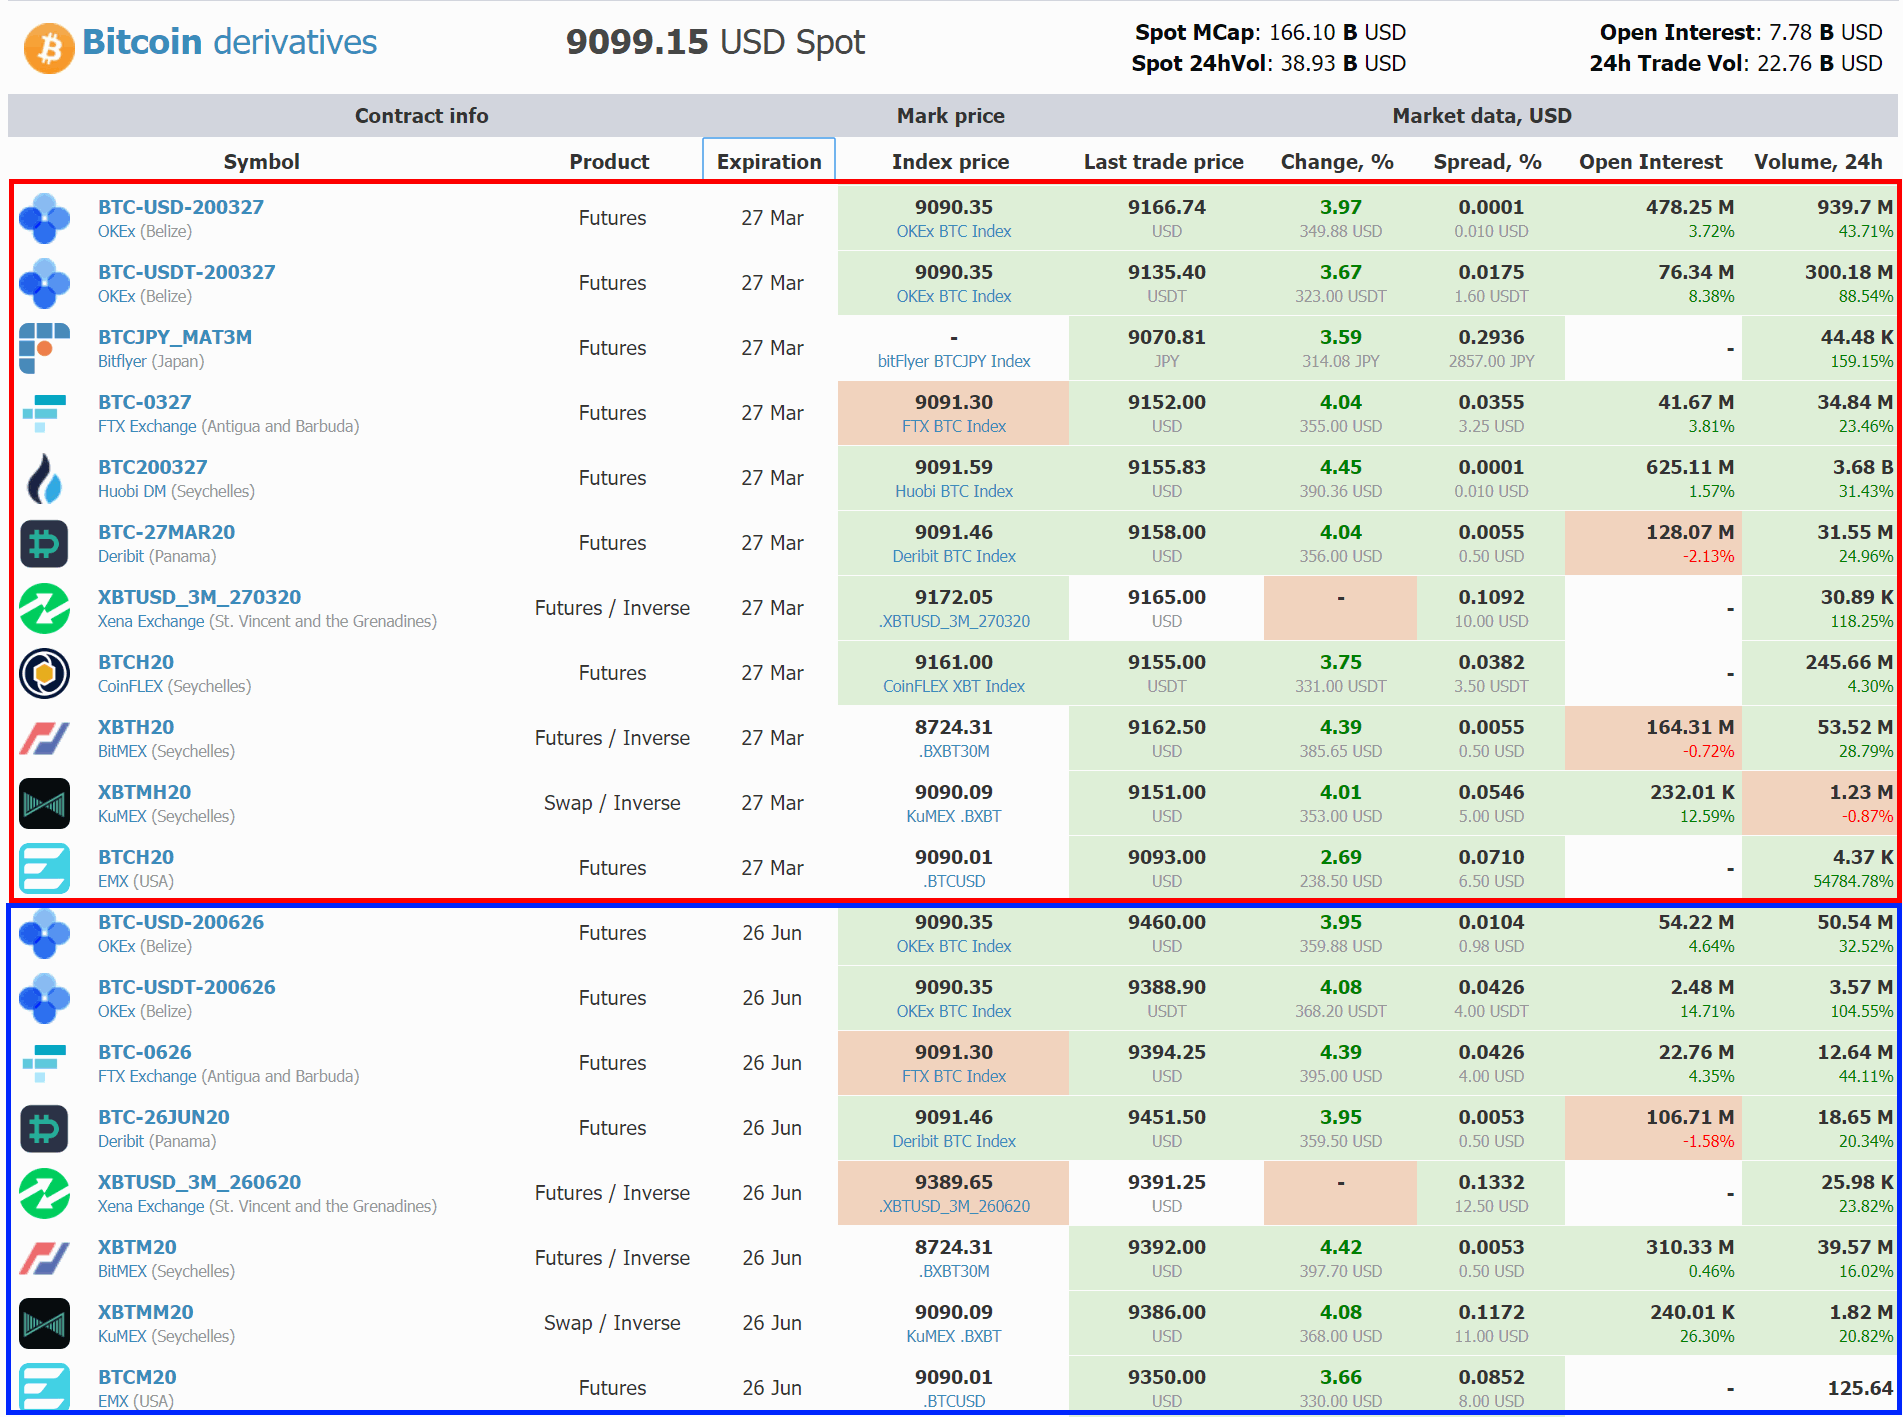The image size is (1903, 1417).
Task: Sort by Open Interest column header
Action: pos(1650,161)
